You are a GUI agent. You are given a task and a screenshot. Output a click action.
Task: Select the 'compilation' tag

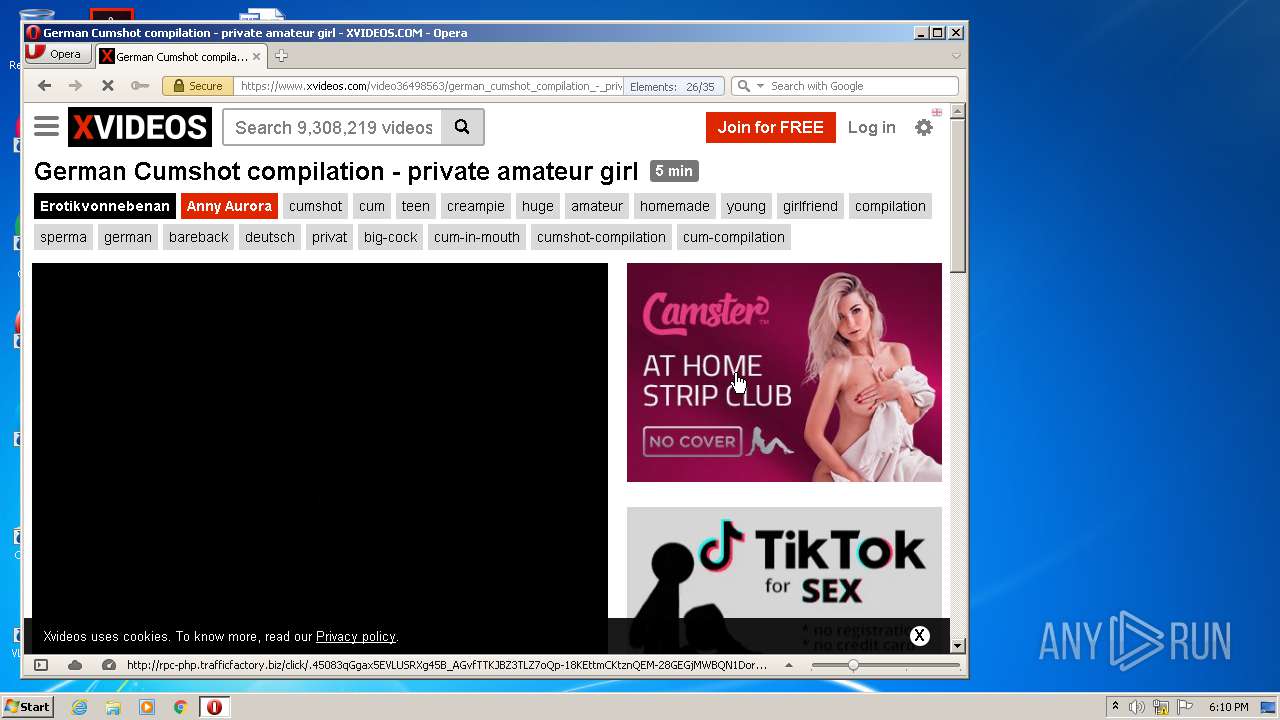(890, 206)
